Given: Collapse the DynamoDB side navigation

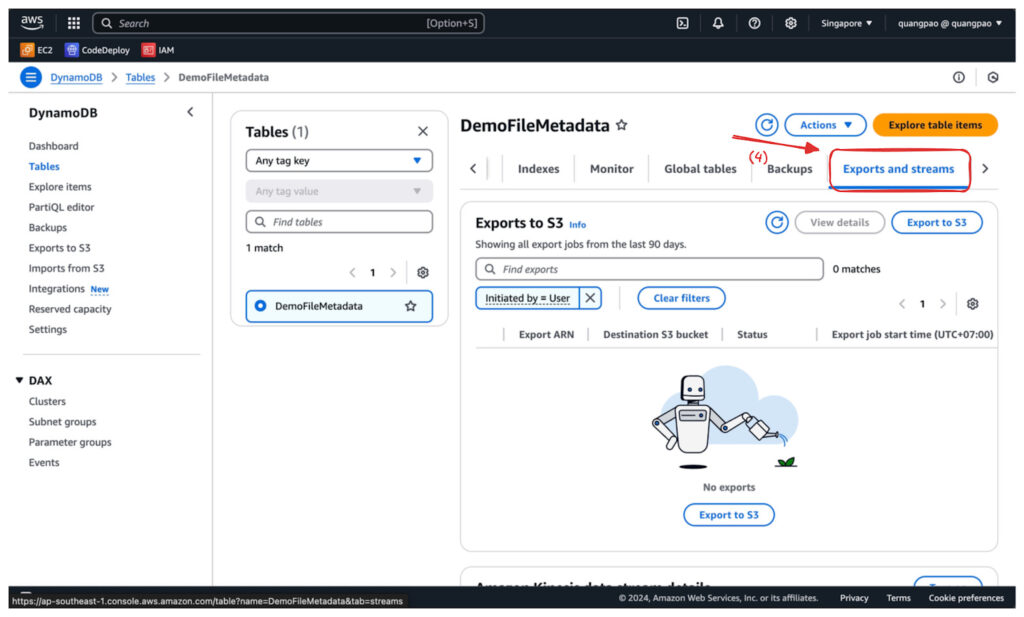Looking at the screenshot, I should click(x=190, y=112).
